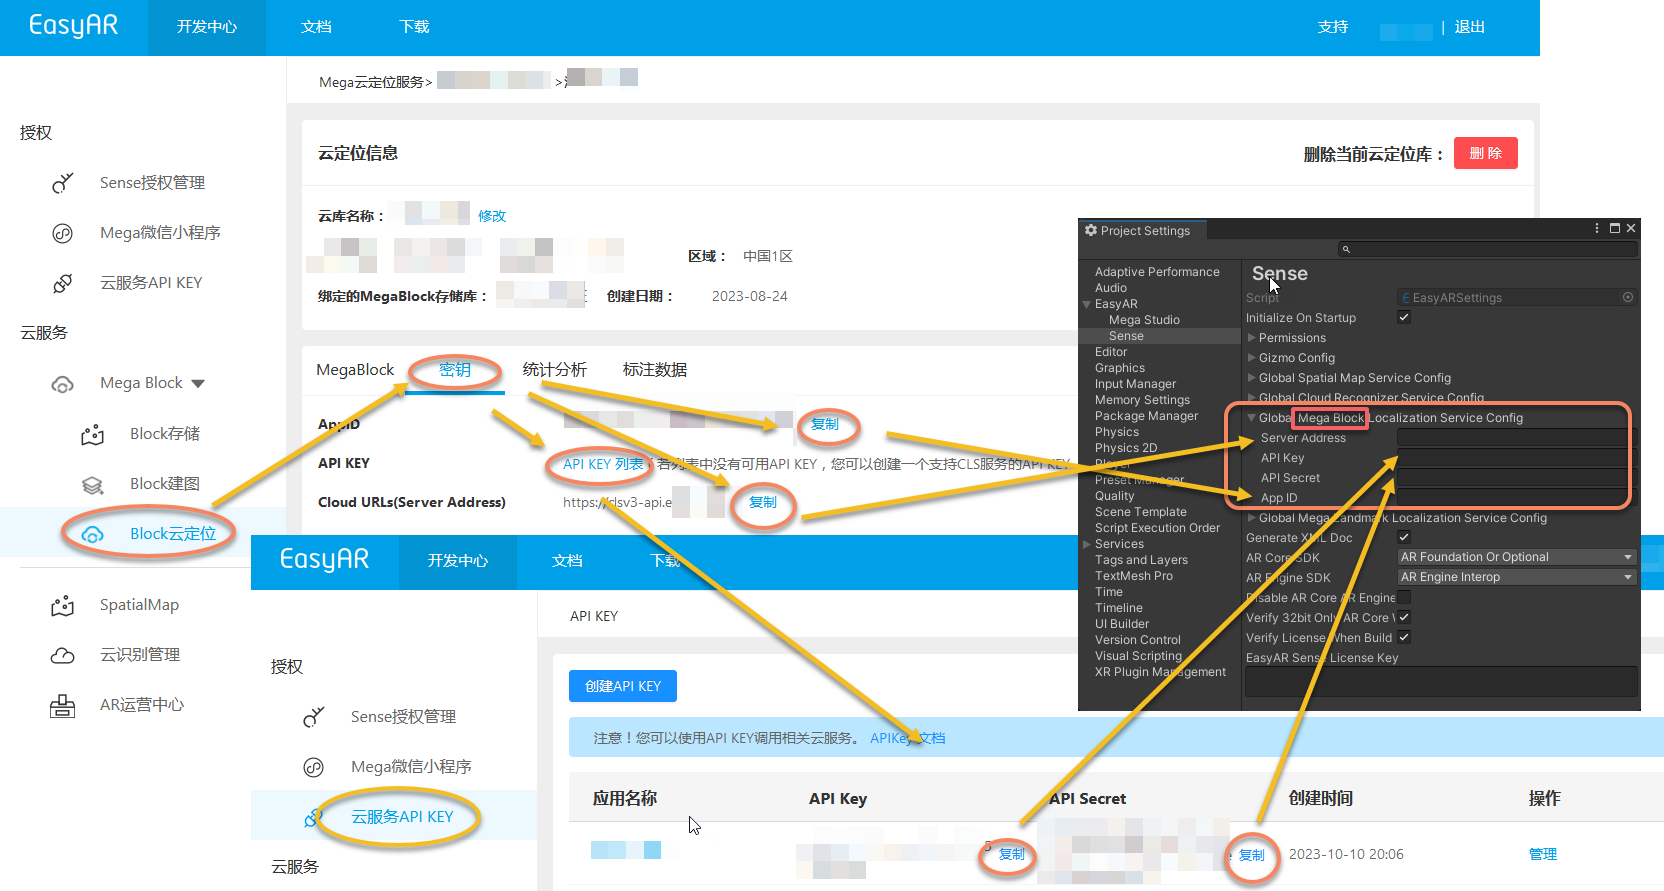
Task: Click the SpatialMap icon in the sidebar
Action: [x=63, y=605]
